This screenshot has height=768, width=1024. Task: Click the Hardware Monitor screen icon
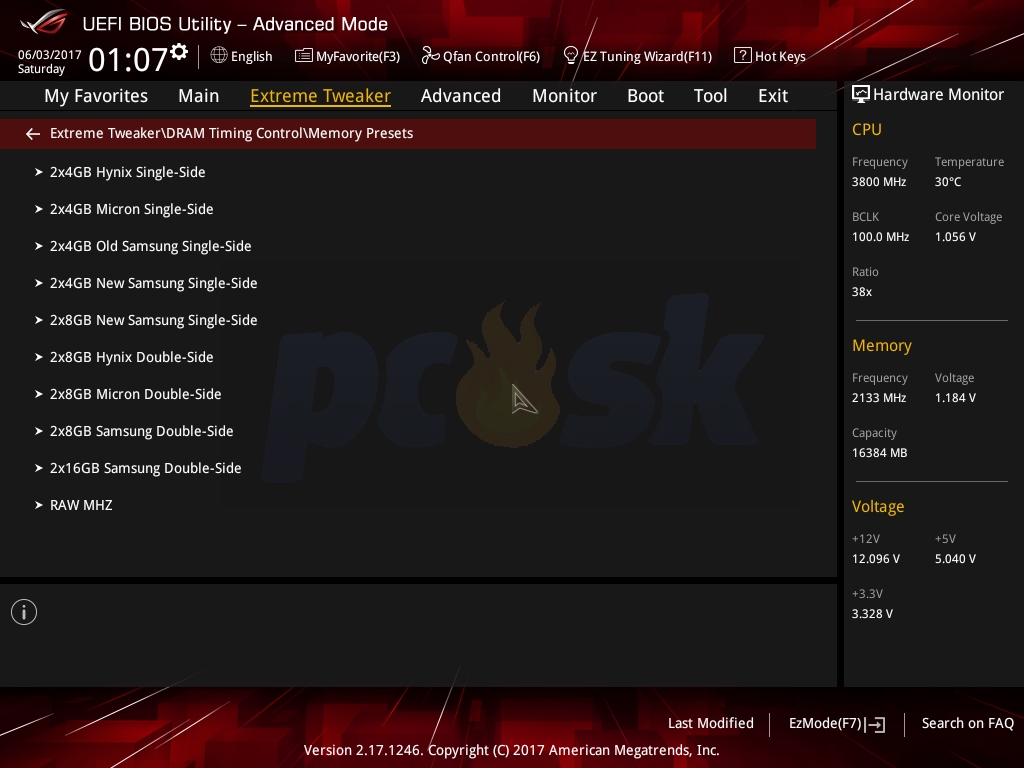861,95
